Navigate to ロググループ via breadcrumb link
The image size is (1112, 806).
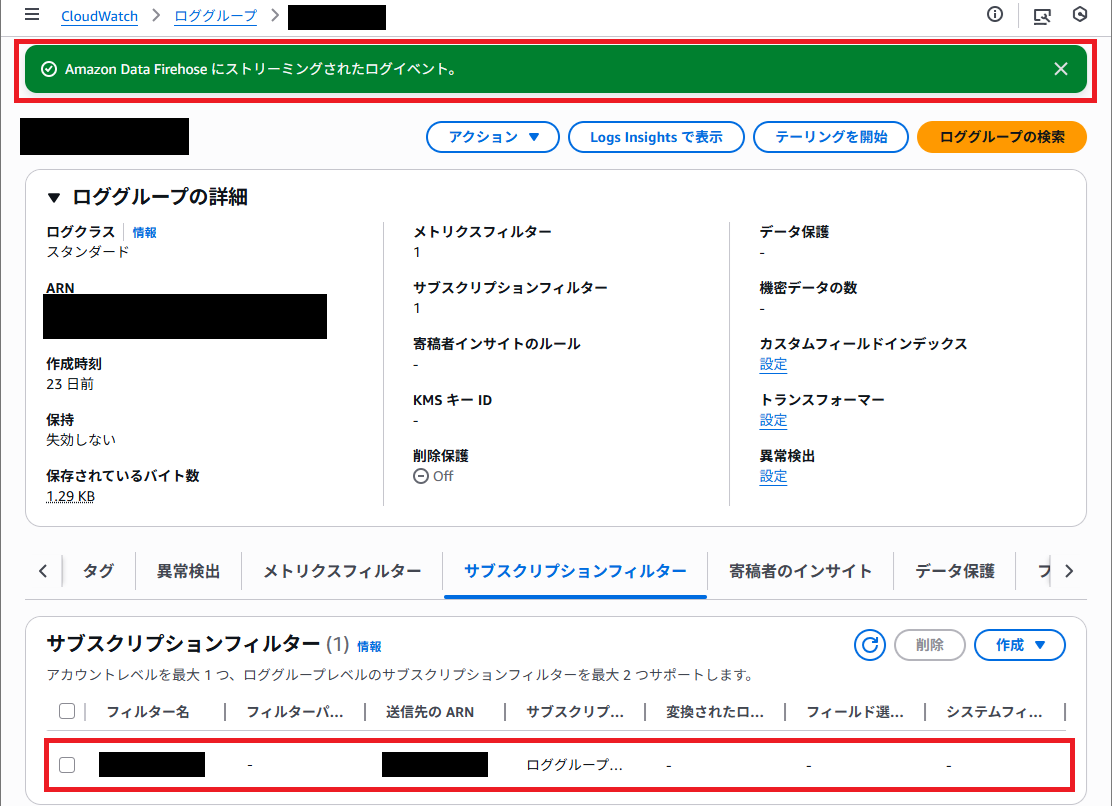(214, 16)
